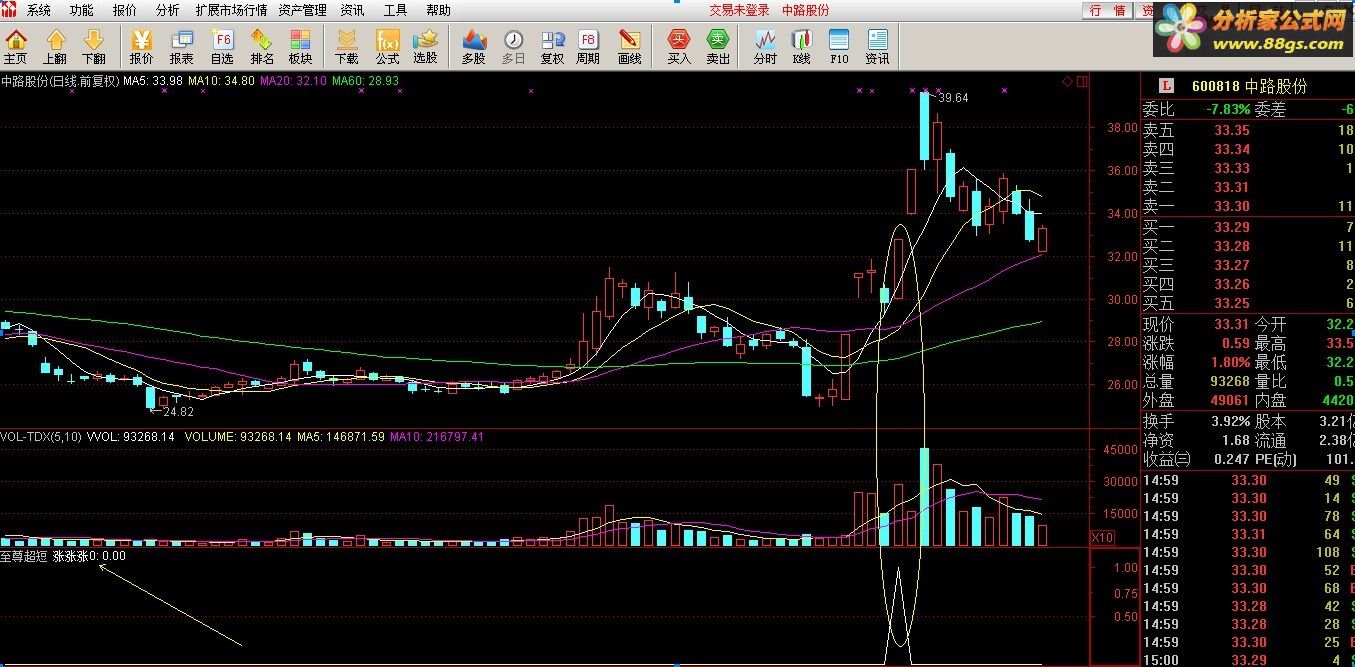The height and width of the screenshot is (667, 1355).
Task: Open 系统 menu
Action: pos(39,10)
